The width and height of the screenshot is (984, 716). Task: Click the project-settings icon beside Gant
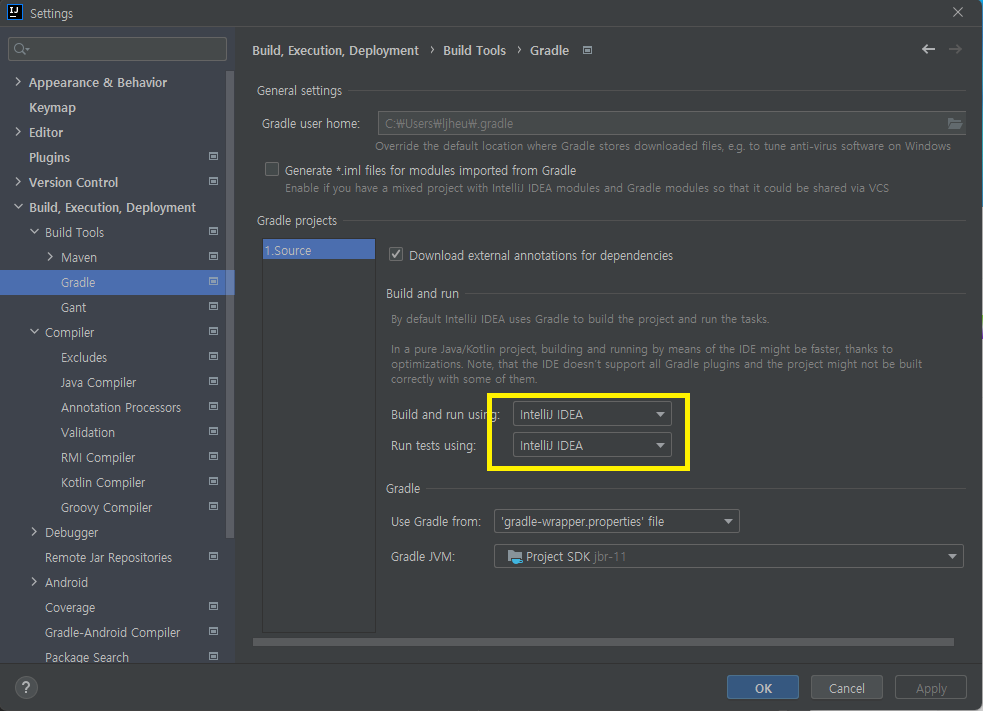point(213,306)
